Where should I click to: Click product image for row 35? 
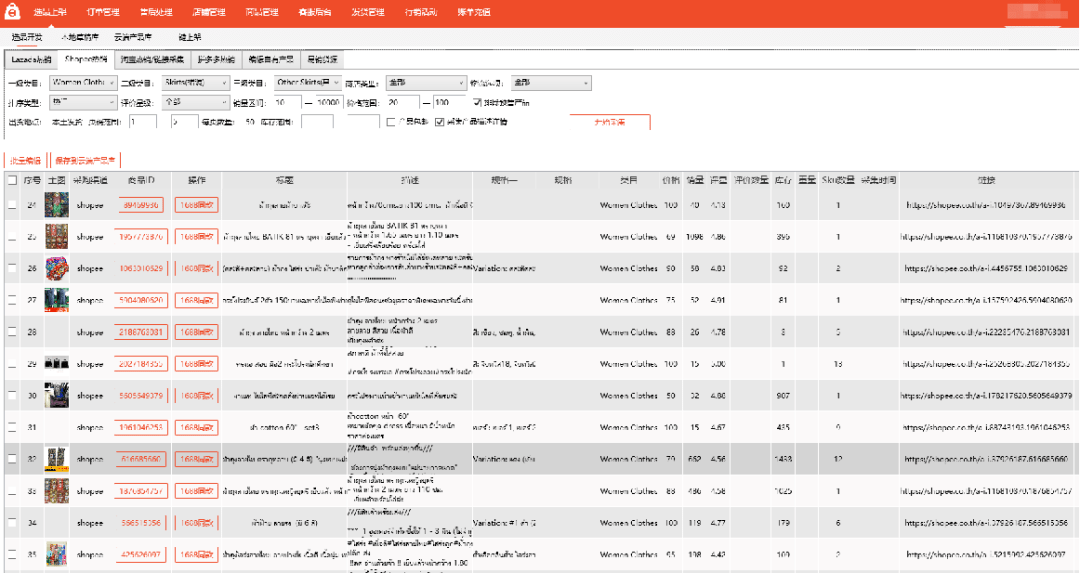click(56, 554)
